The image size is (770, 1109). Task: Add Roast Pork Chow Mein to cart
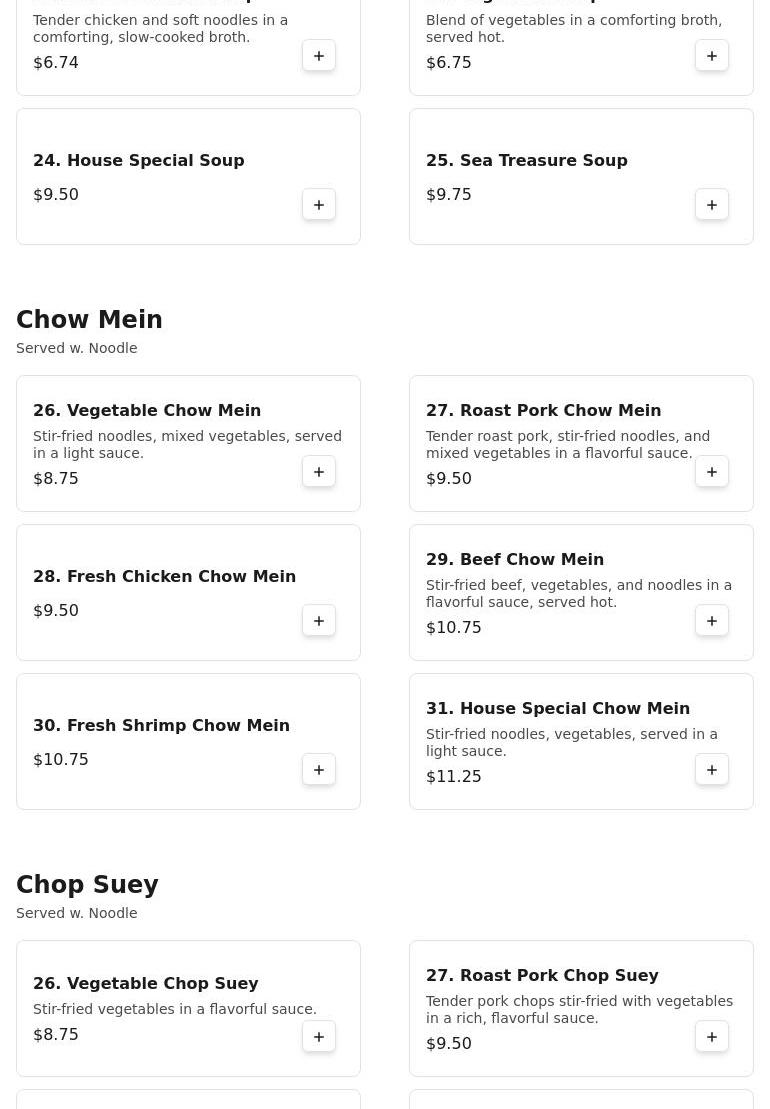point(712,472)
